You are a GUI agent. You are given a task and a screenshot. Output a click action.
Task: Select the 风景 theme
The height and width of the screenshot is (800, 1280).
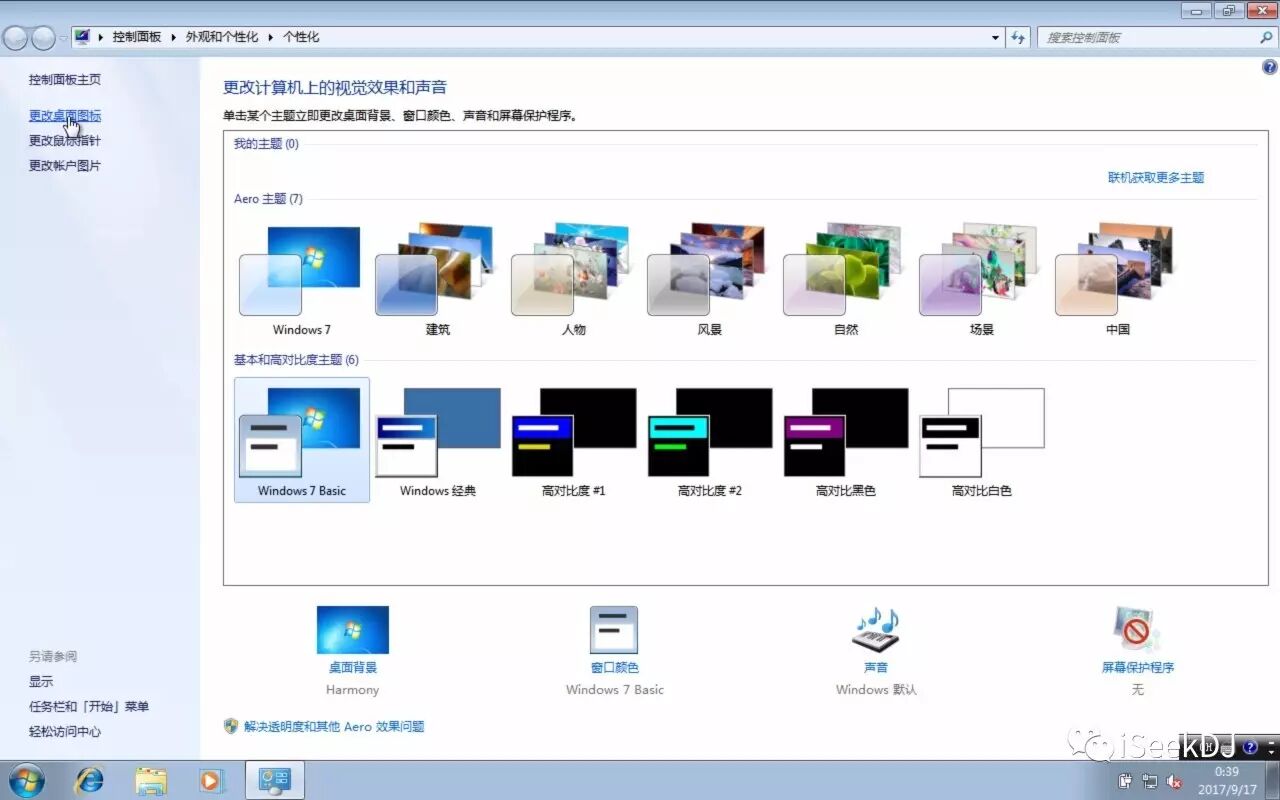709,280
